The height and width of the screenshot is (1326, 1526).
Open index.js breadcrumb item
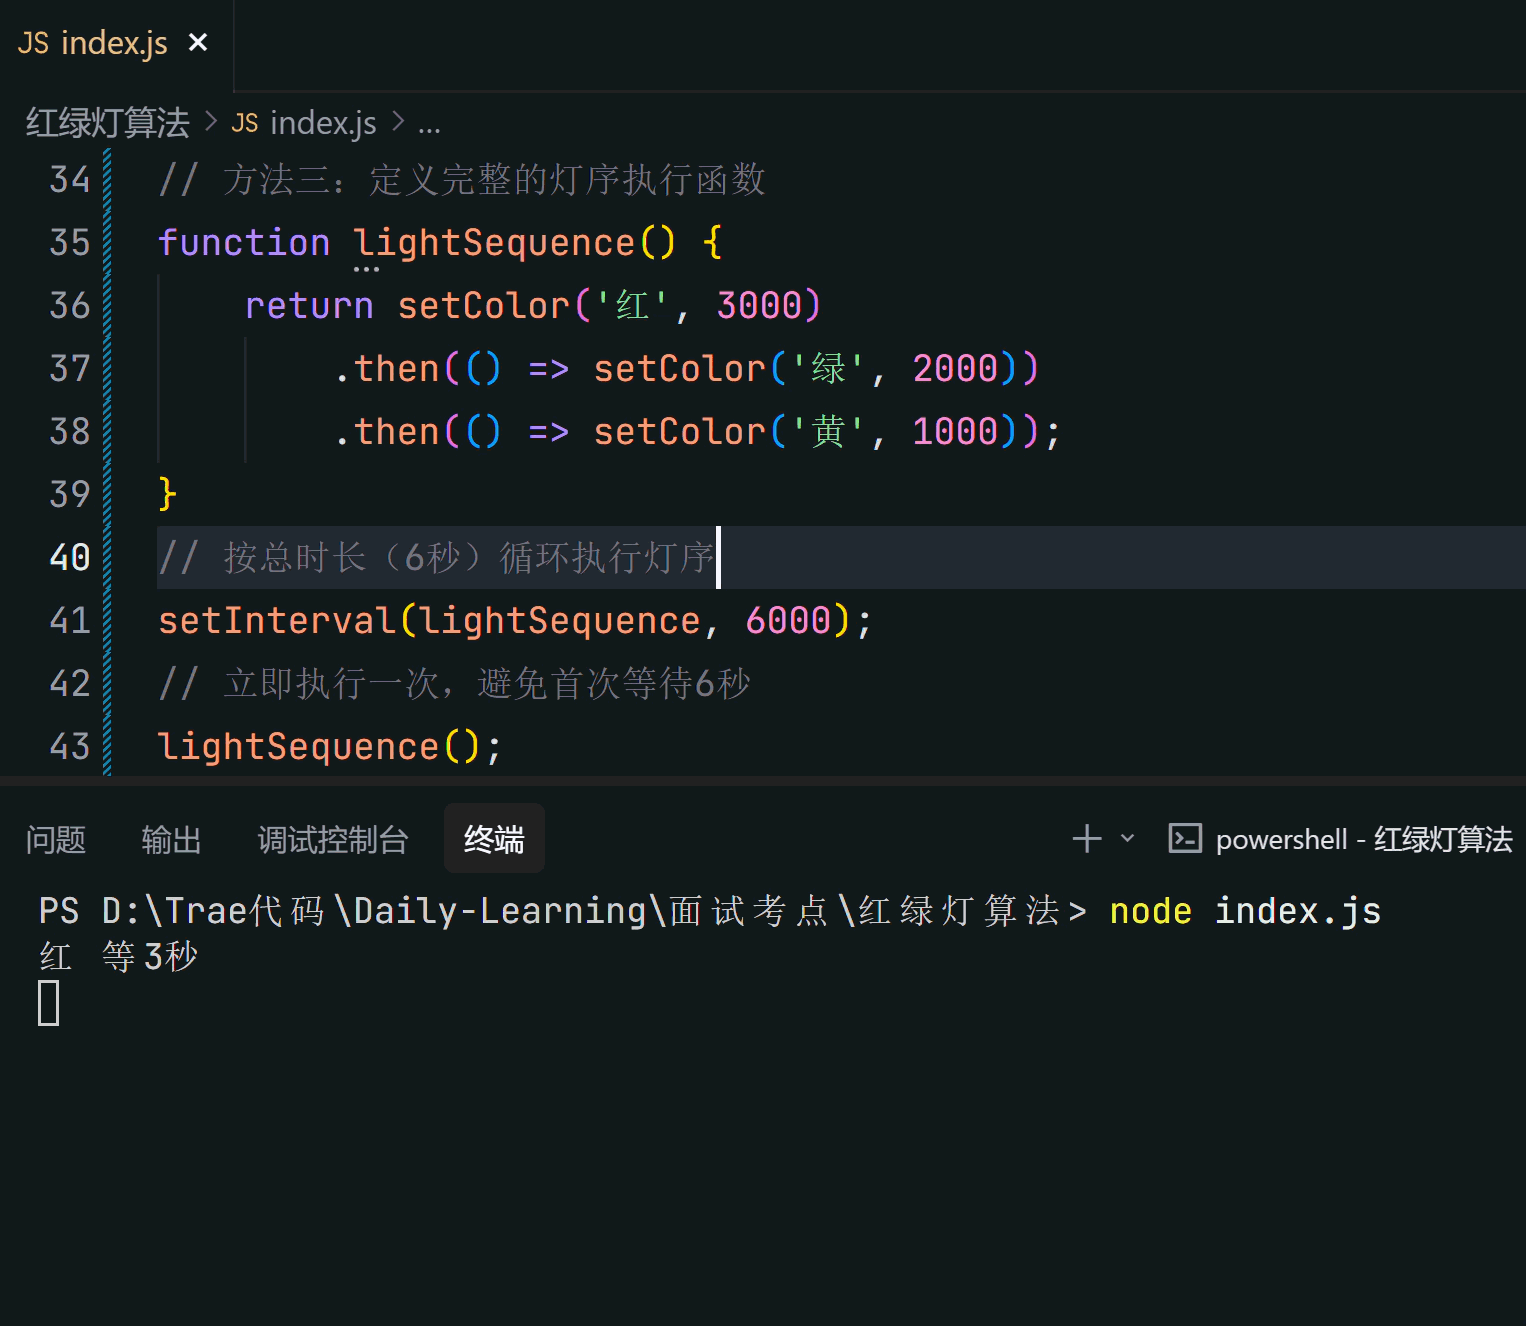tap(304, 123)
